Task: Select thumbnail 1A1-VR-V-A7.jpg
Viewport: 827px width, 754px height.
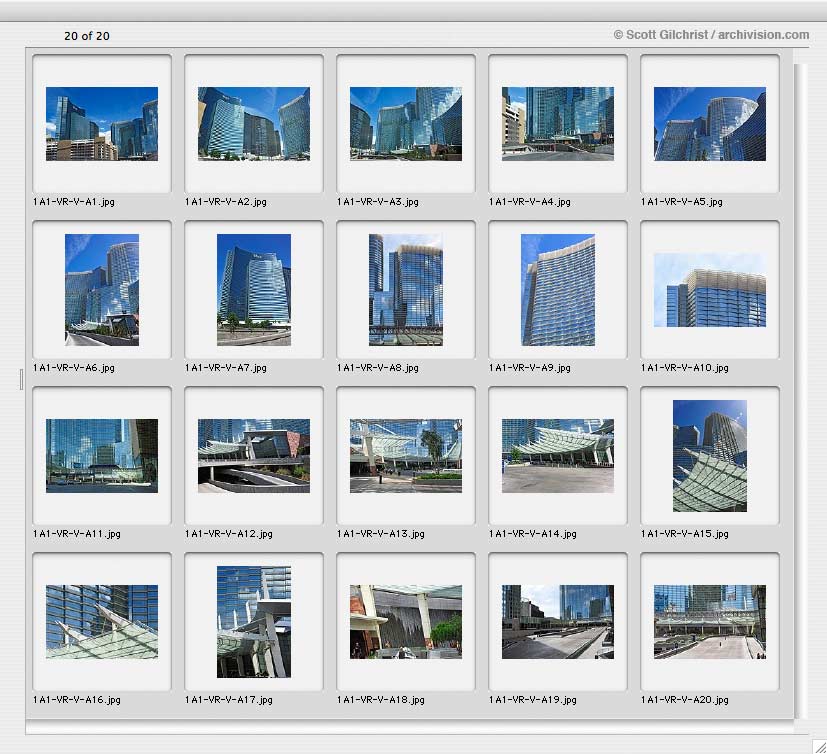Action: point(254,290)
